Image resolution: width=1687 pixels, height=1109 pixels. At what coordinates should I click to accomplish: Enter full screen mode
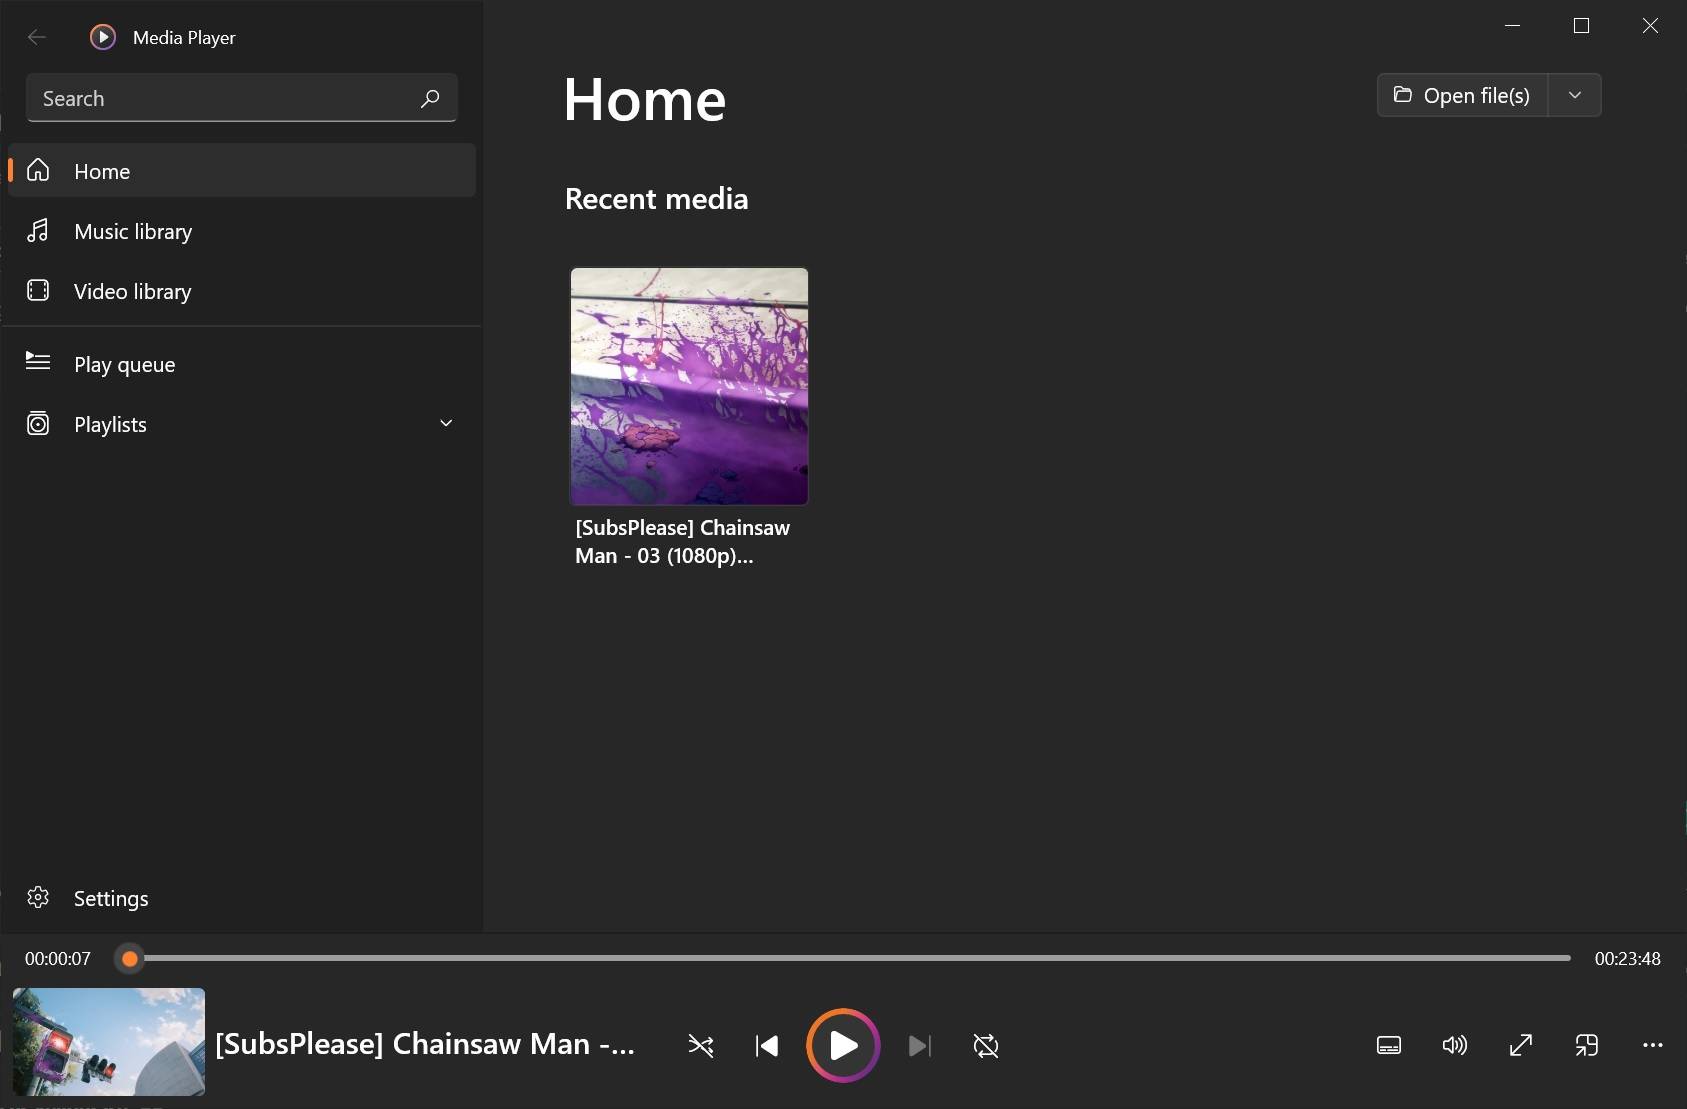1521,1045
